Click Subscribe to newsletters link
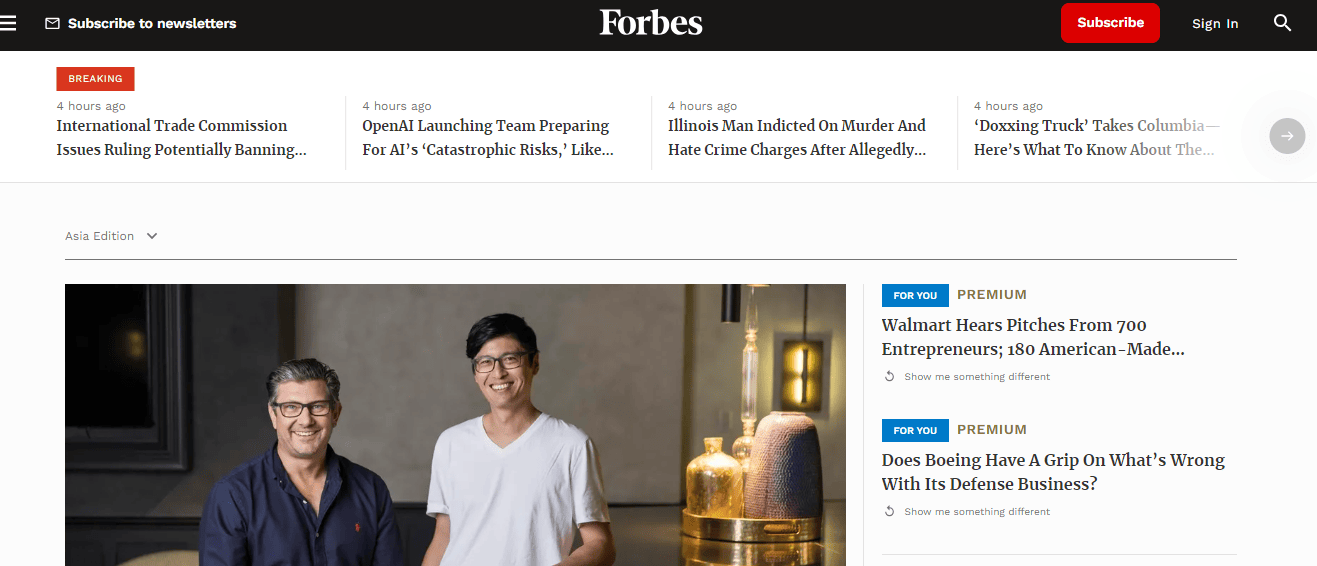The image size is (1317, 566). 152,23
